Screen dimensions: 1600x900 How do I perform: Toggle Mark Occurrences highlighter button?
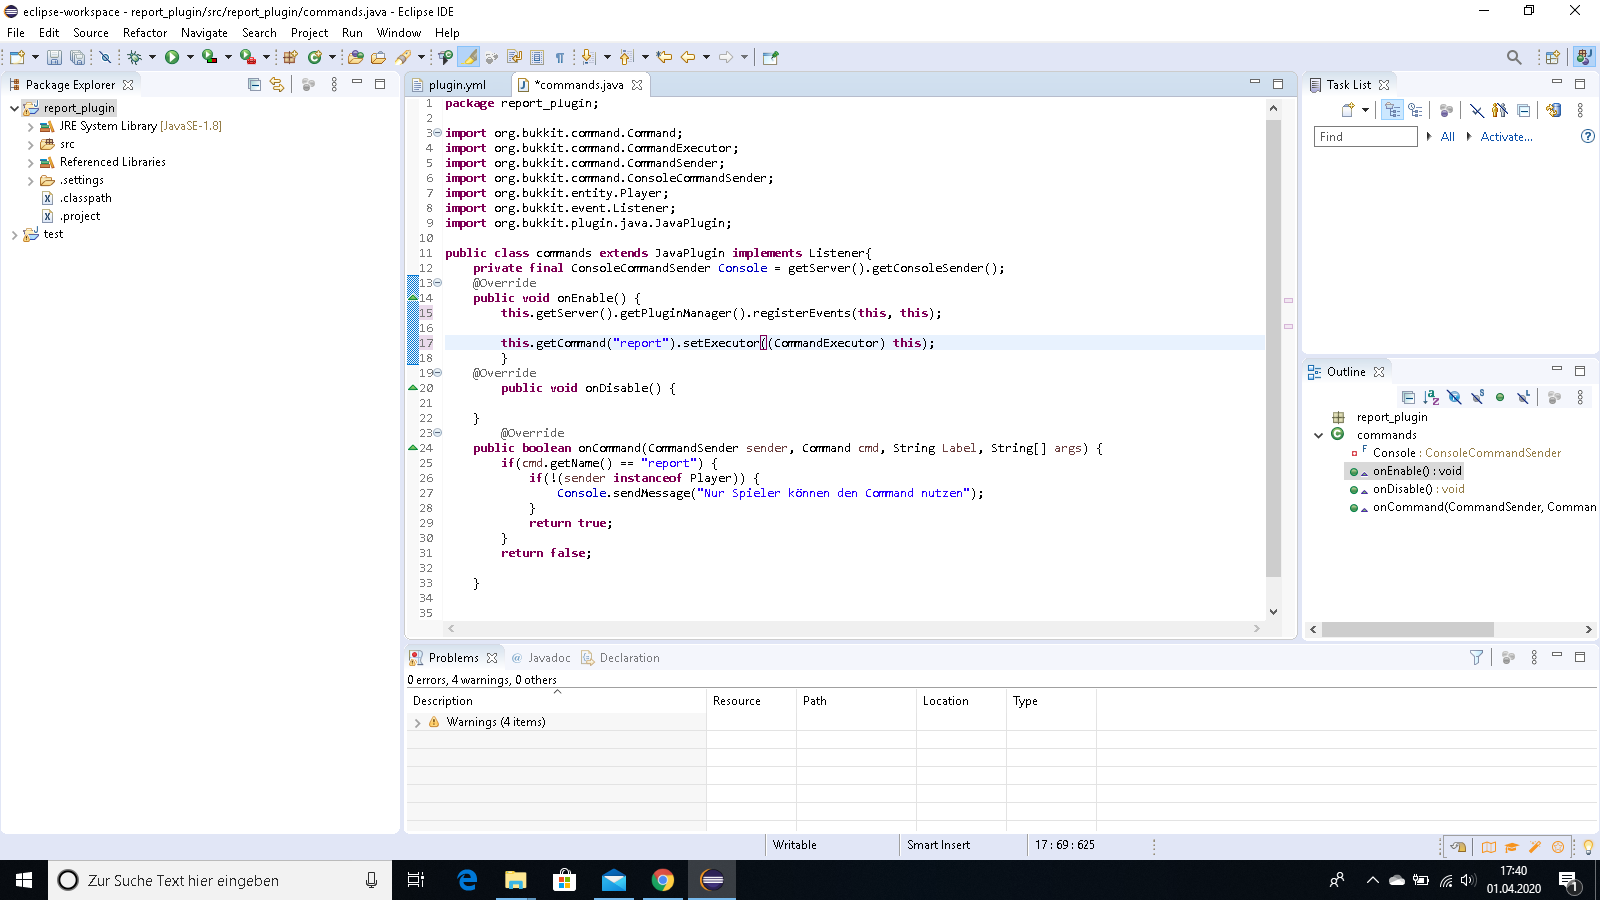[x=468, y=58]
